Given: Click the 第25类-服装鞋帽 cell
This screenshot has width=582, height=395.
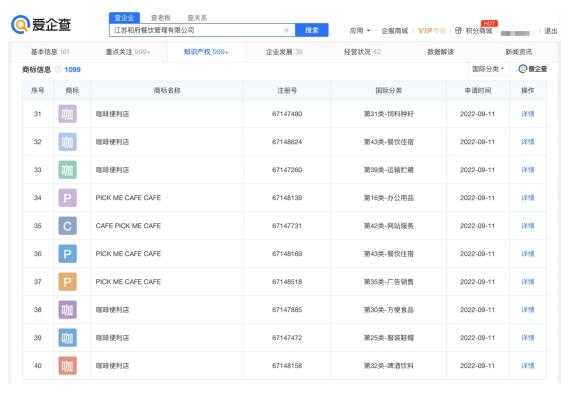Looking at the screenshot, I should tap(389, 338).
